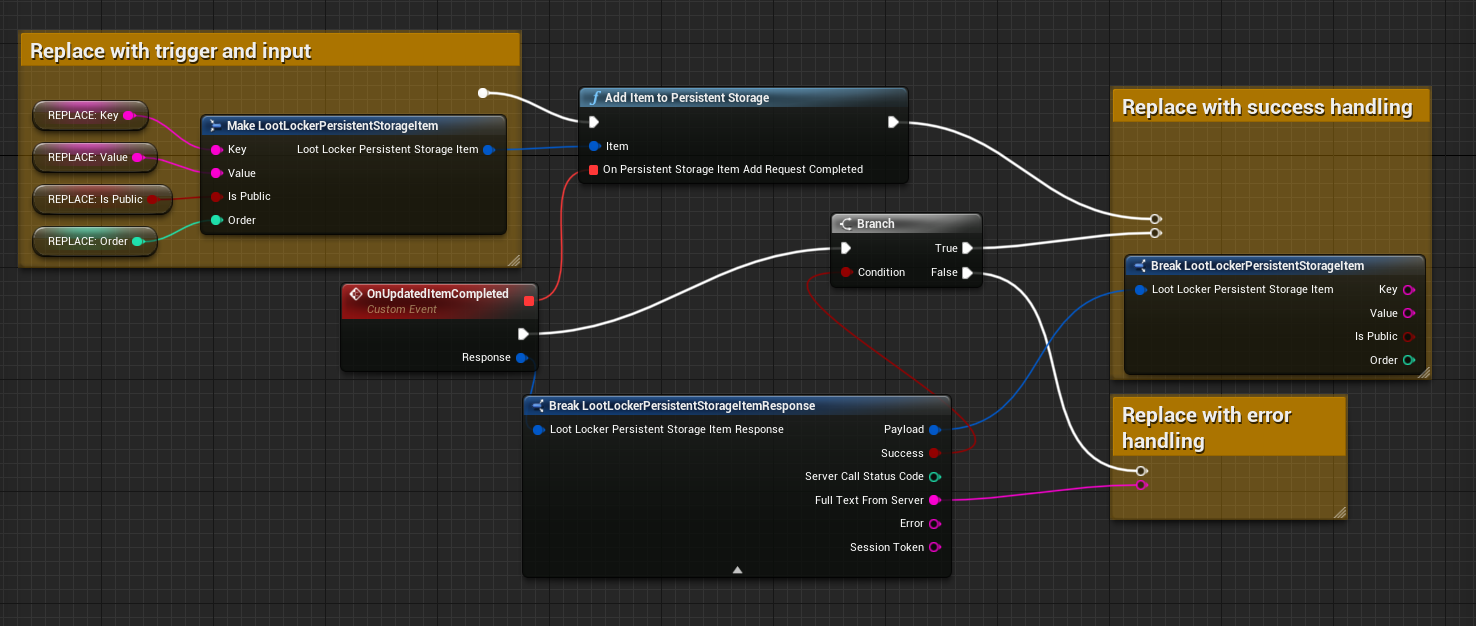The width and height of the screenshot is (1476, 626).
Task: Select the REPLACE: Order variable node
Action: coord(85,241)
